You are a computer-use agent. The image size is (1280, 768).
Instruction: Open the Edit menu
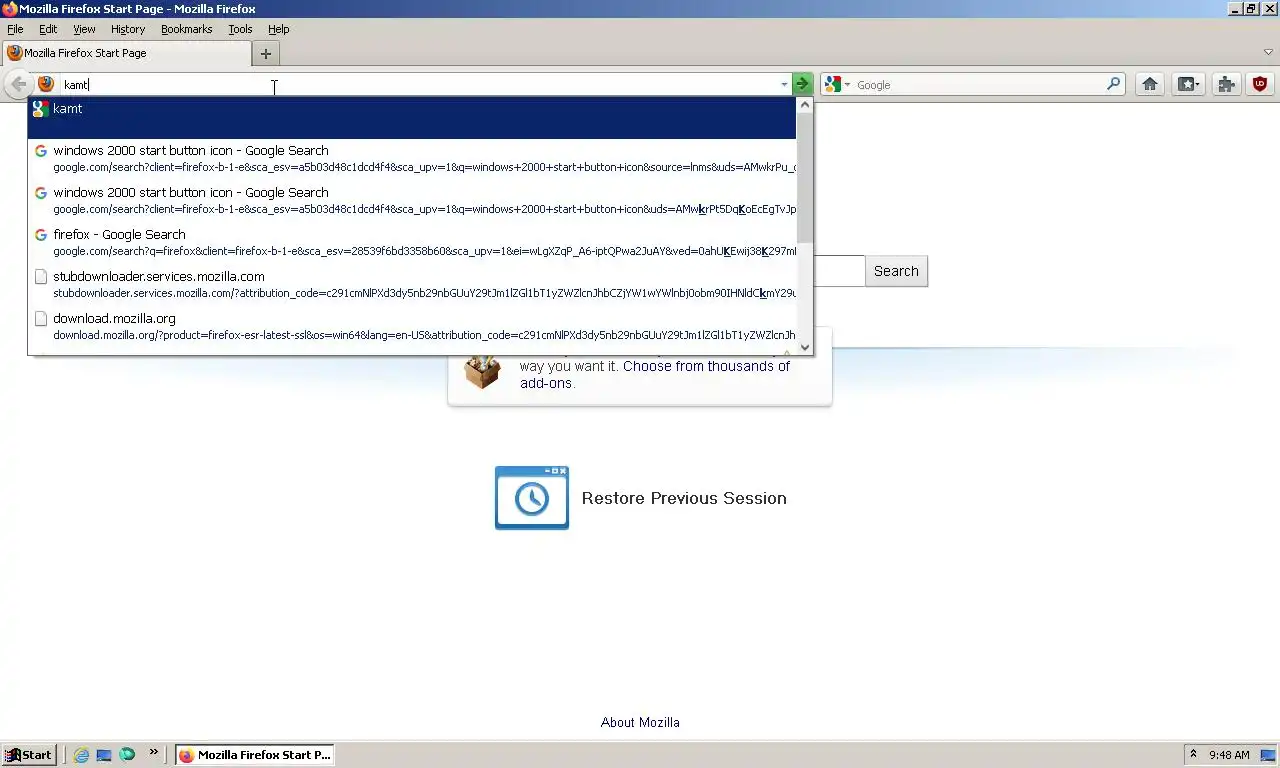48,29
